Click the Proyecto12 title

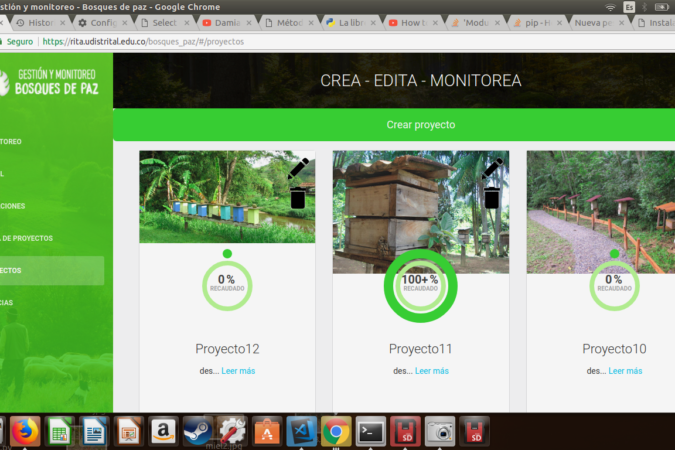227,349
